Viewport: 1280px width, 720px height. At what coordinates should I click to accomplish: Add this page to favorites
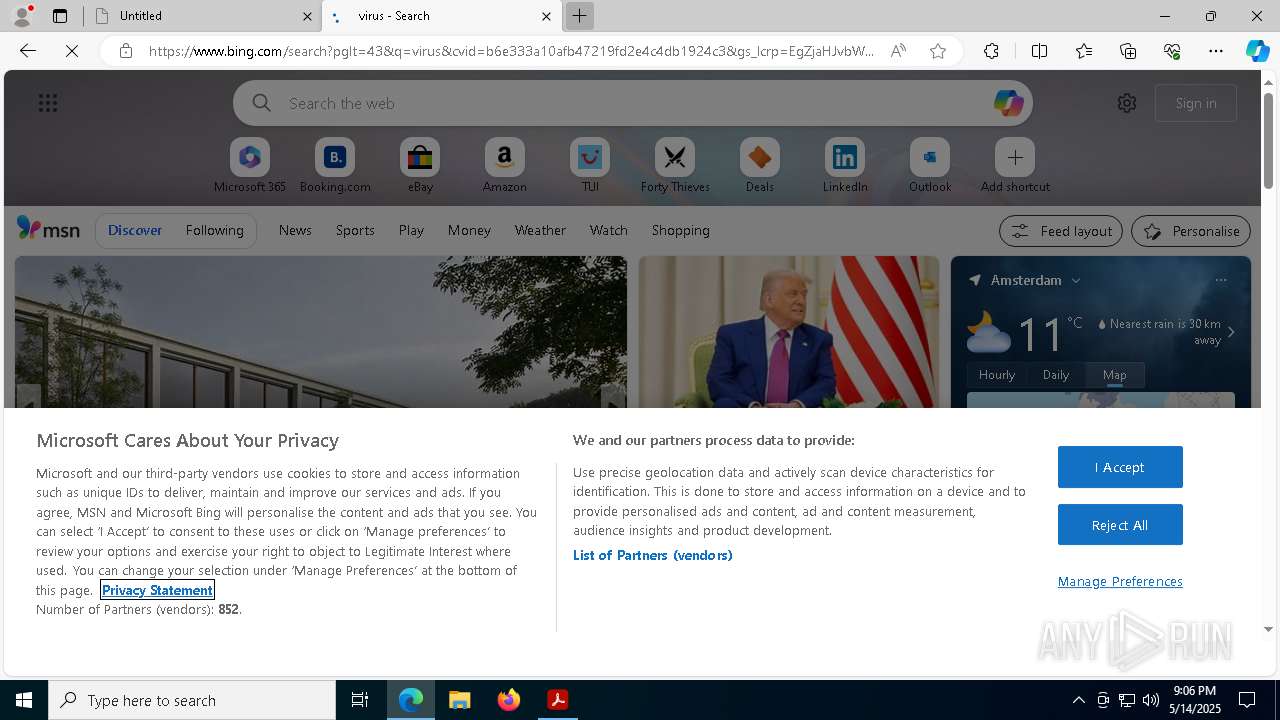click(938, 51)
